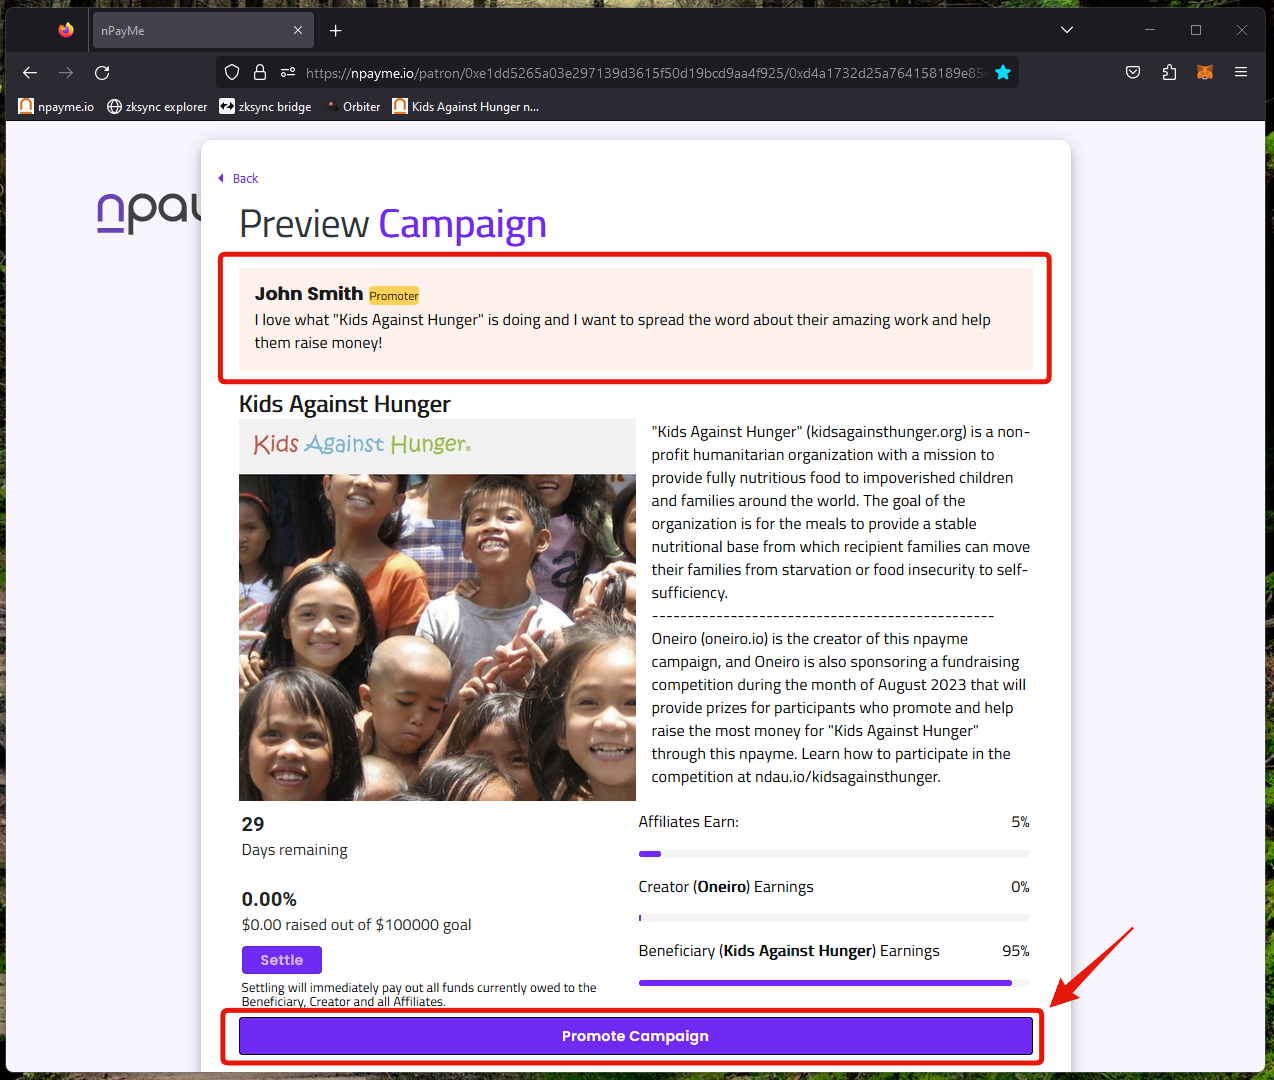The image size is (1274, 1080).
Task: Click the Beneficiary Earnings progress bar
Action: click(x=834, y=983)
